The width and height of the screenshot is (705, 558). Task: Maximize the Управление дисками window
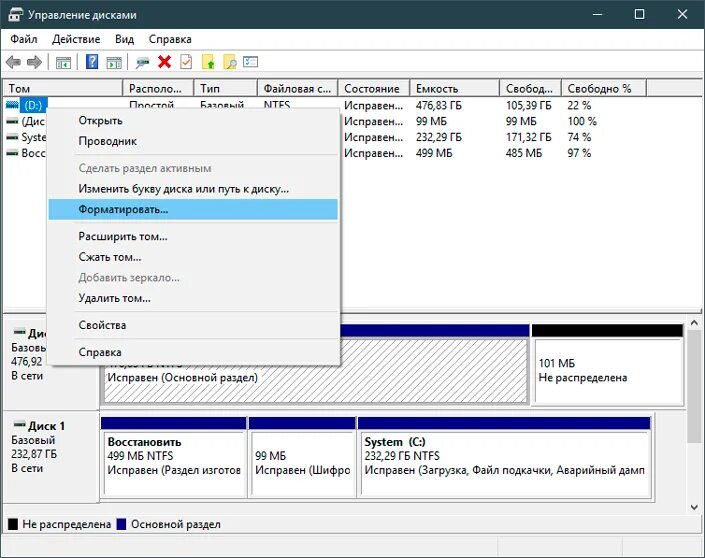coord(639,14)
